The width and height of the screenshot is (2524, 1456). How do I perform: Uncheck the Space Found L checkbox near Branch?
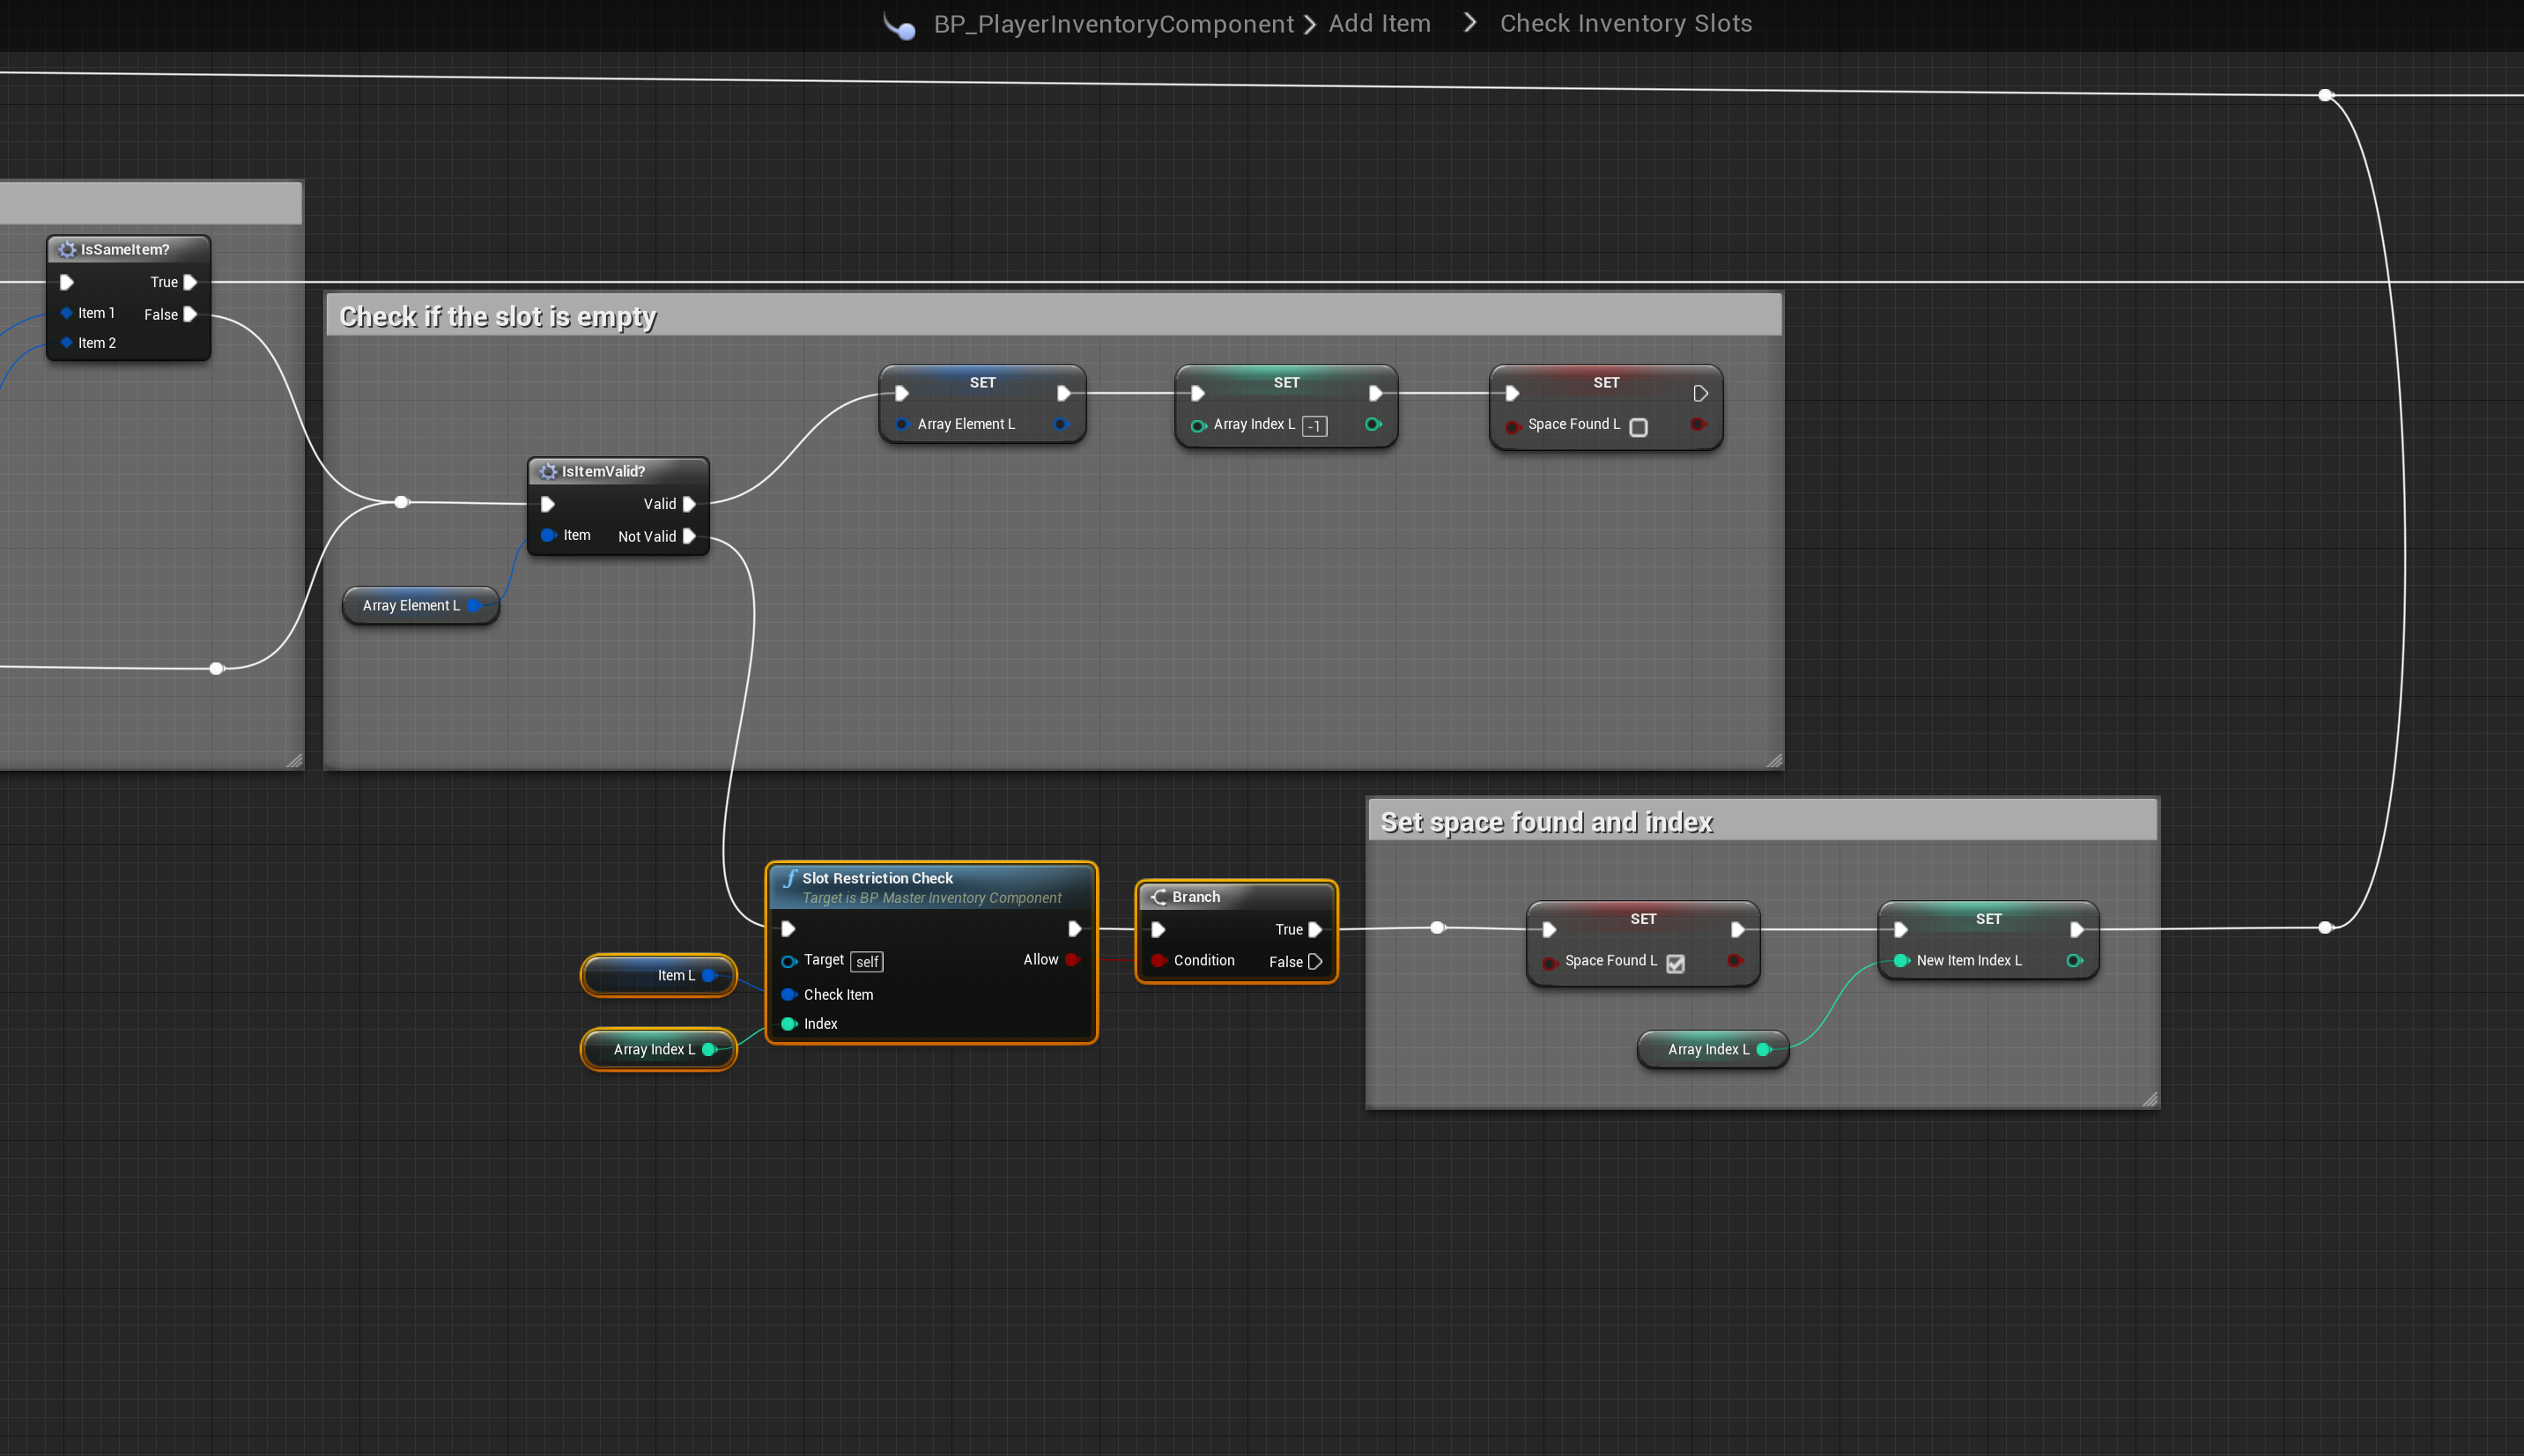(1675, 963)
